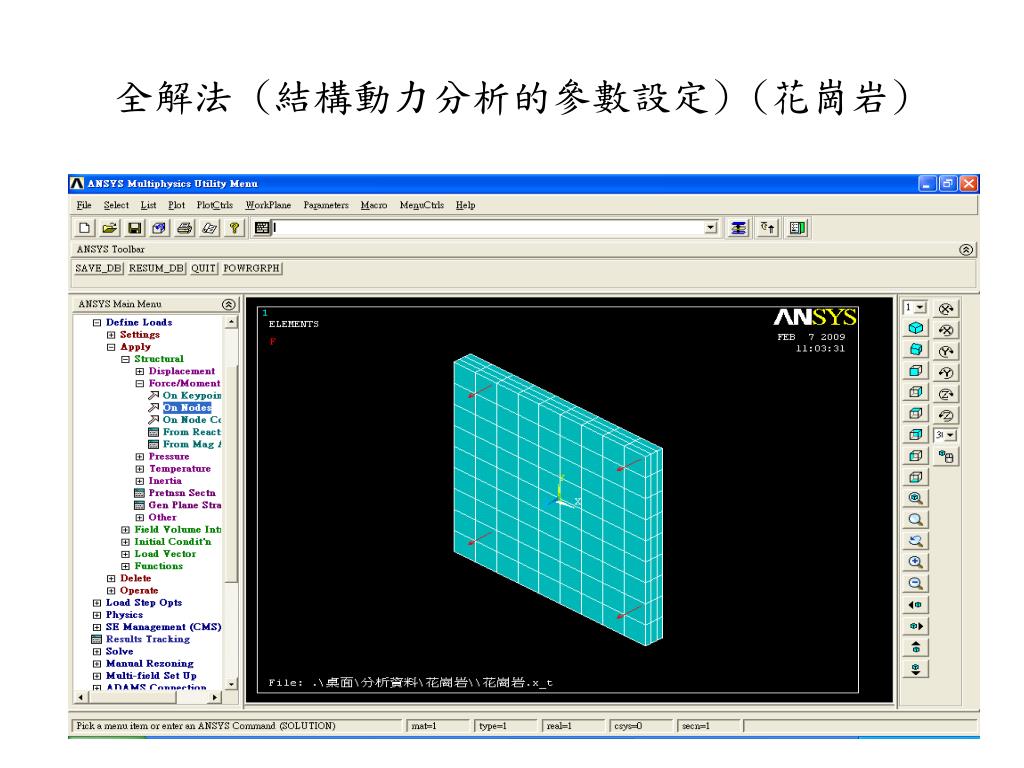Collapse the ANSYS Toolbar panel chevron

tap(966, 249)
